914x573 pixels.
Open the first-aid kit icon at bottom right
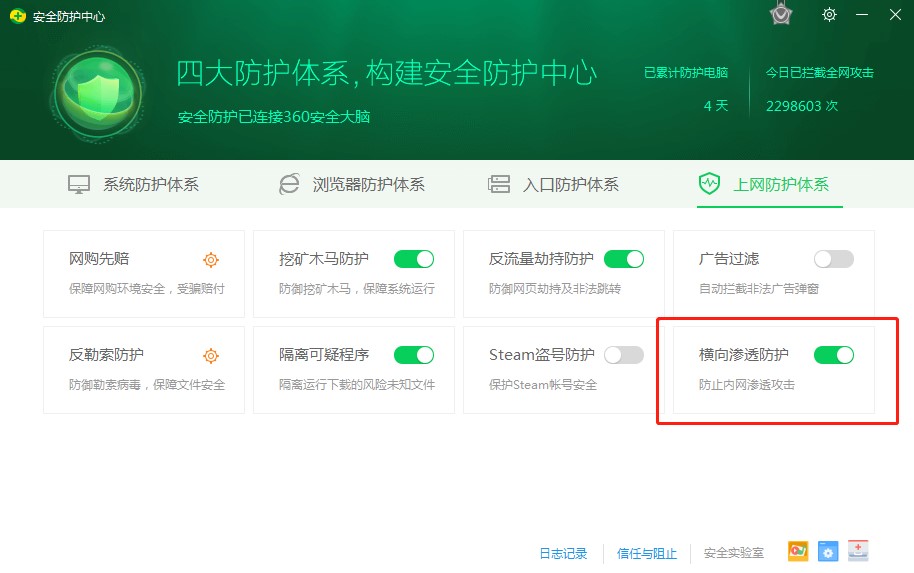(857, 551)
